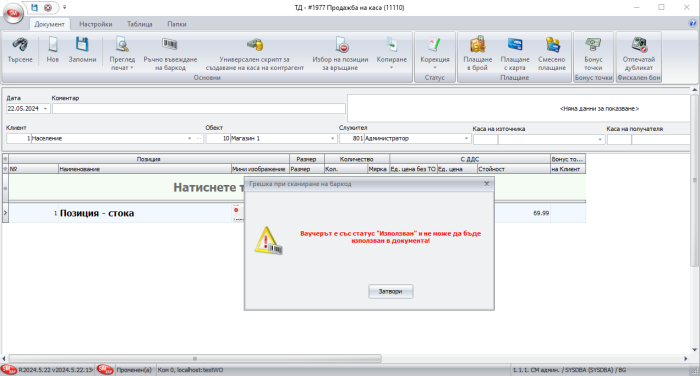Open the Дата calendar dropdown
The image size is (700, 376).
45,109
